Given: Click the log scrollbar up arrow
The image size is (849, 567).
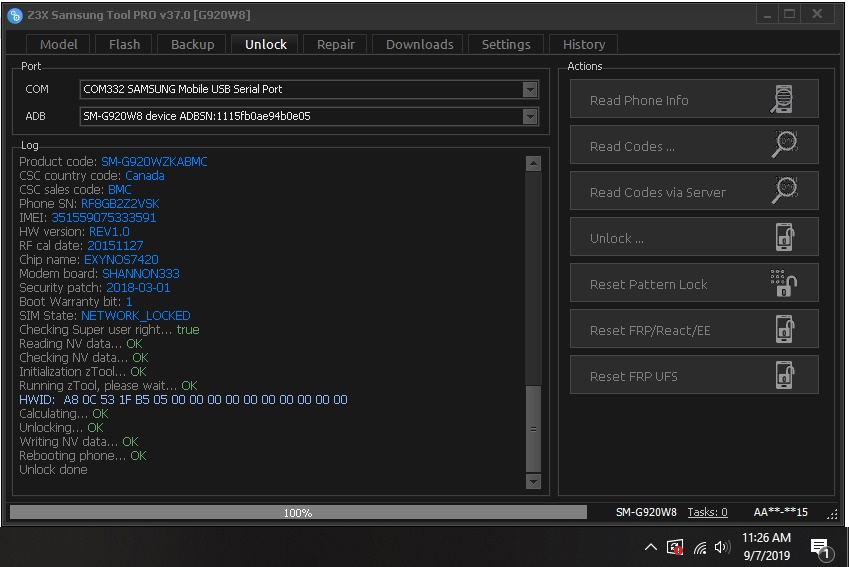Looking at the screenshot, I should 533,164.
